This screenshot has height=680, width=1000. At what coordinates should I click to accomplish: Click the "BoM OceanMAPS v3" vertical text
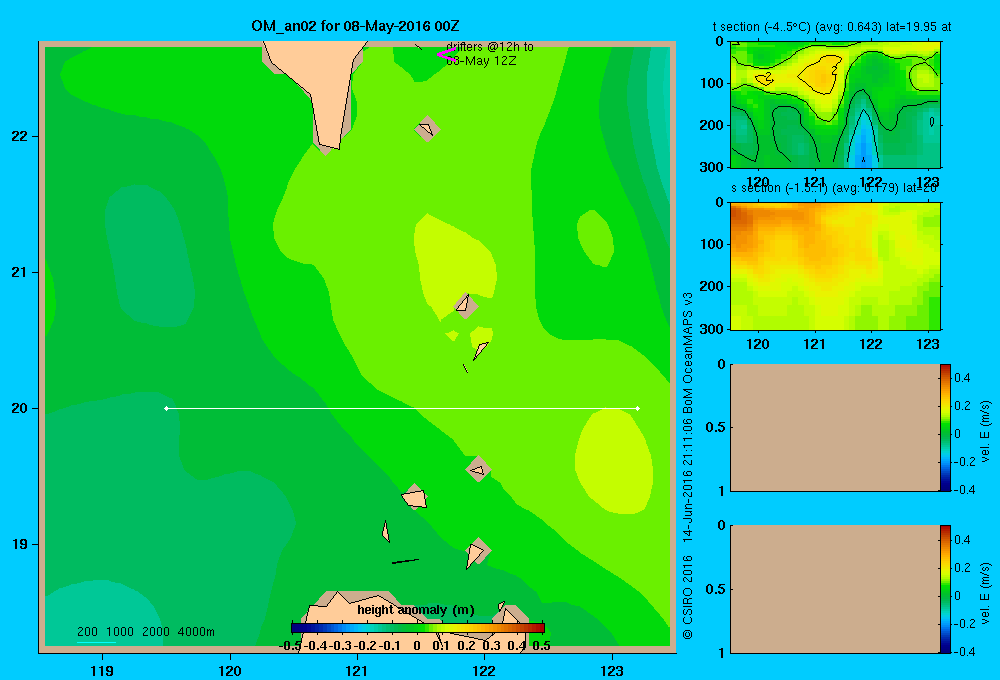click(688, 352)
